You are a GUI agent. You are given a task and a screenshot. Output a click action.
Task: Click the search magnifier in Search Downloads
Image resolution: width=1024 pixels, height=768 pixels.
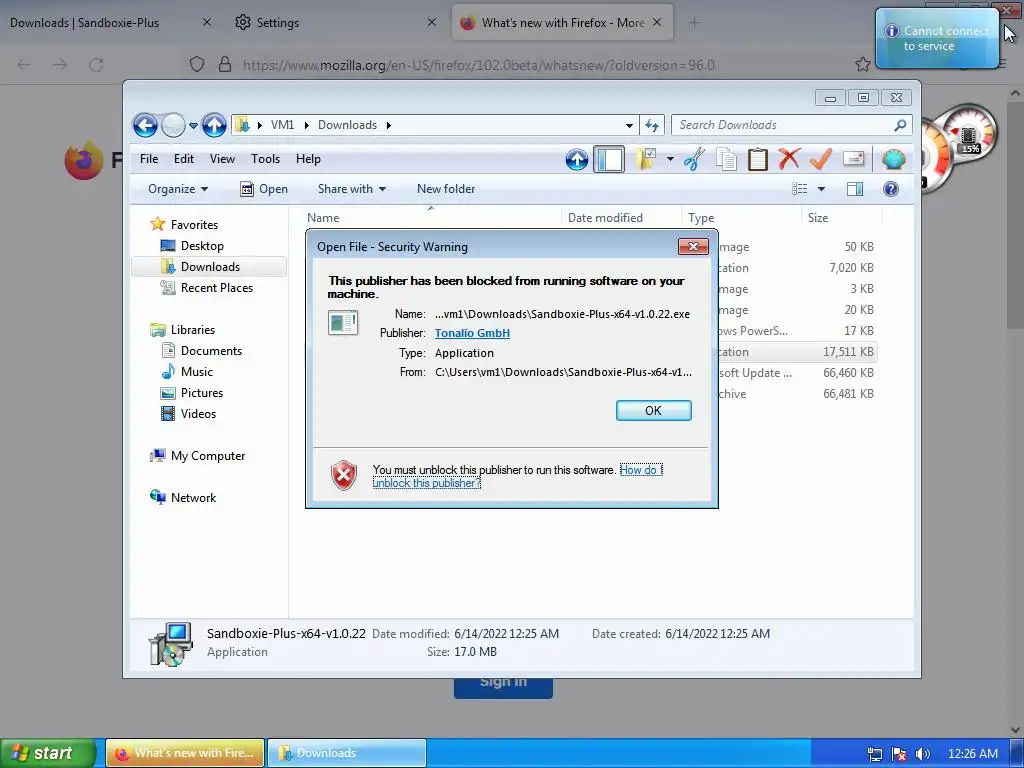pyautogui.click(x=900, y=125)
